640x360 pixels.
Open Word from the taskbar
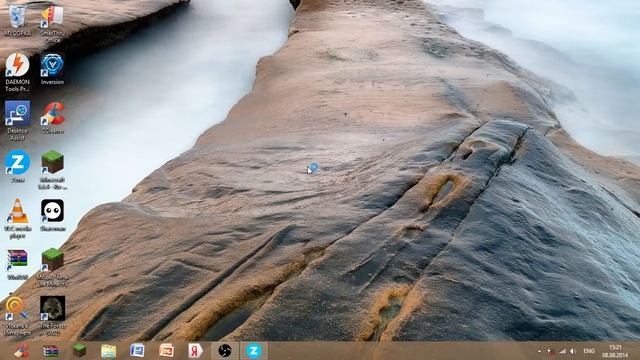point(137,351)
